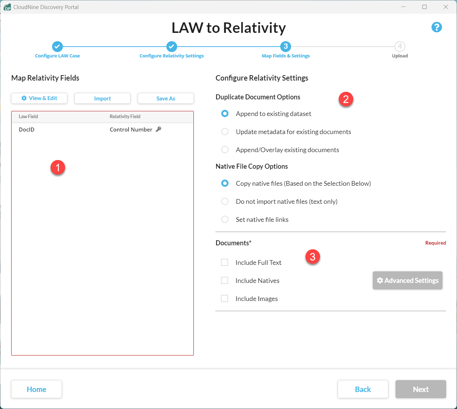Viewport: 457px width, 409px height.
Task: Click the Save As button
Action: (x=166, y=98)
